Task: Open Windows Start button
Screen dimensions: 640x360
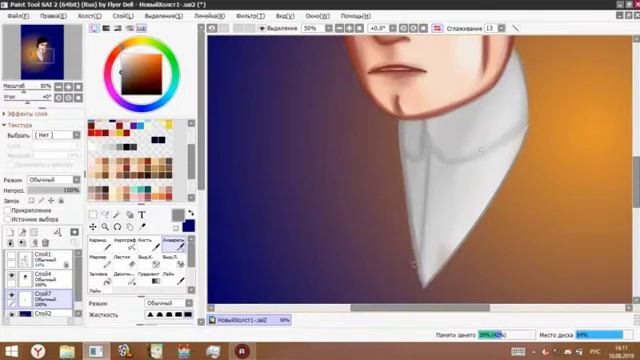Action: 11,351
